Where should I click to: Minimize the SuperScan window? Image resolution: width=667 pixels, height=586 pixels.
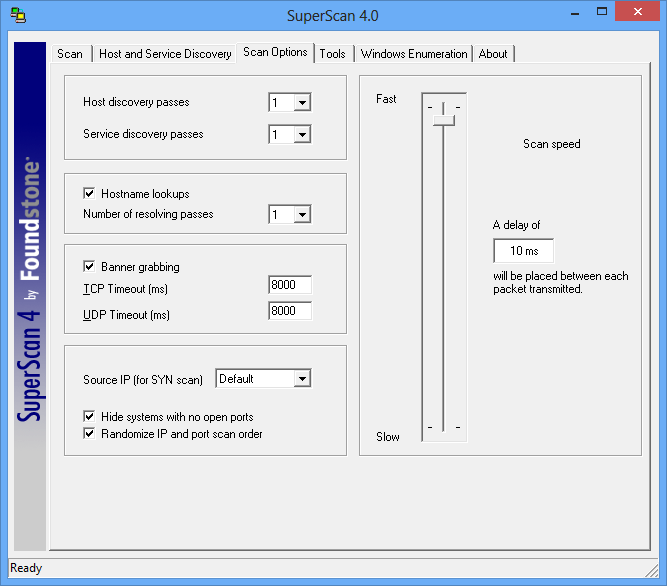pyautogui.click(x=575, y=13)
